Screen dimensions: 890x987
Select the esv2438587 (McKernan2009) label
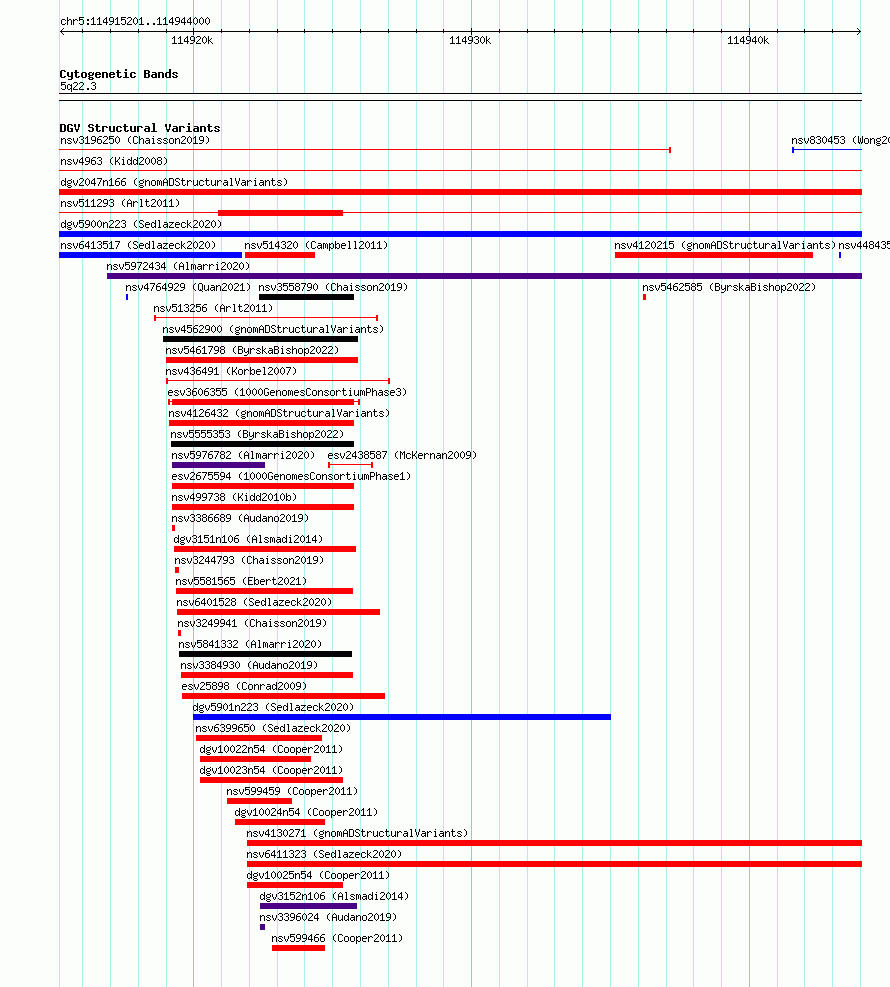tap(402, 456)
